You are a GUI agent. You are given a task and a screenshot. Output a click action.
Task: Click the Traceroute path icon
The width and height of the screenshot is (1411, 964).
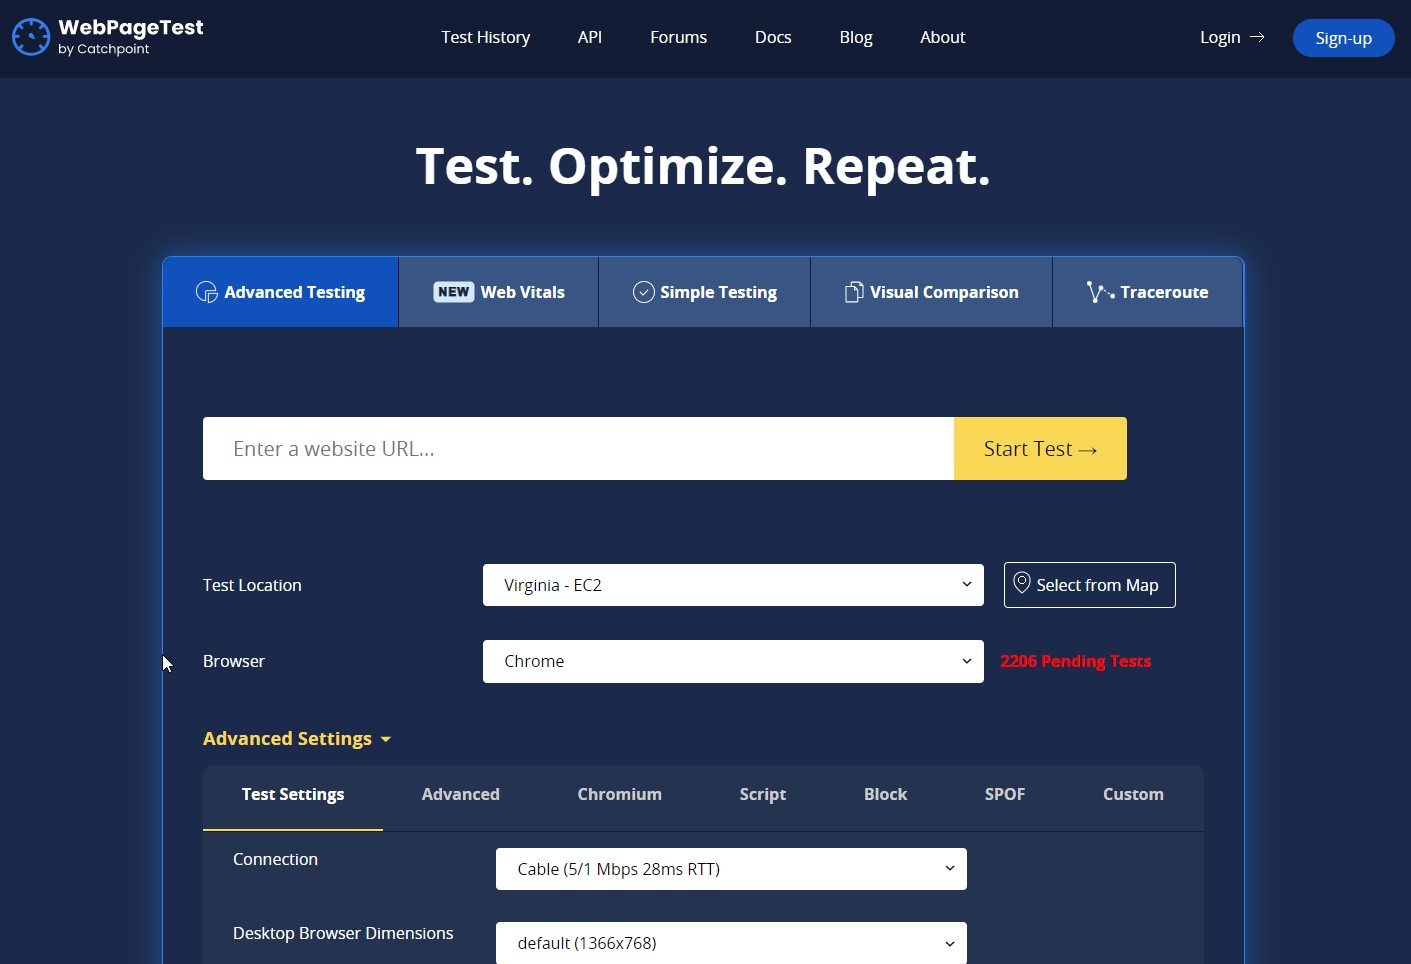1099,292
